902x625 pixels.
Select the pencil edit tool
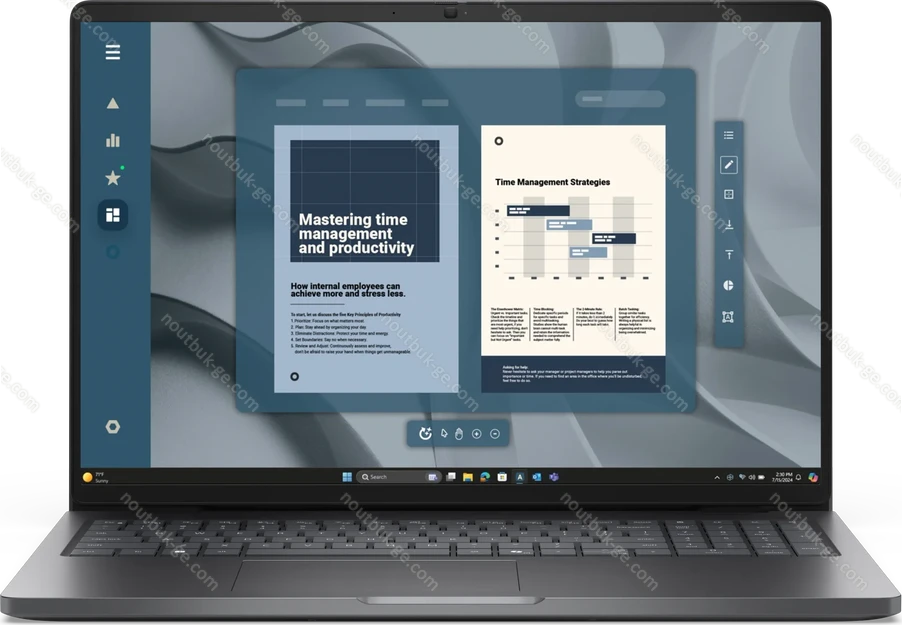point(729,165)
